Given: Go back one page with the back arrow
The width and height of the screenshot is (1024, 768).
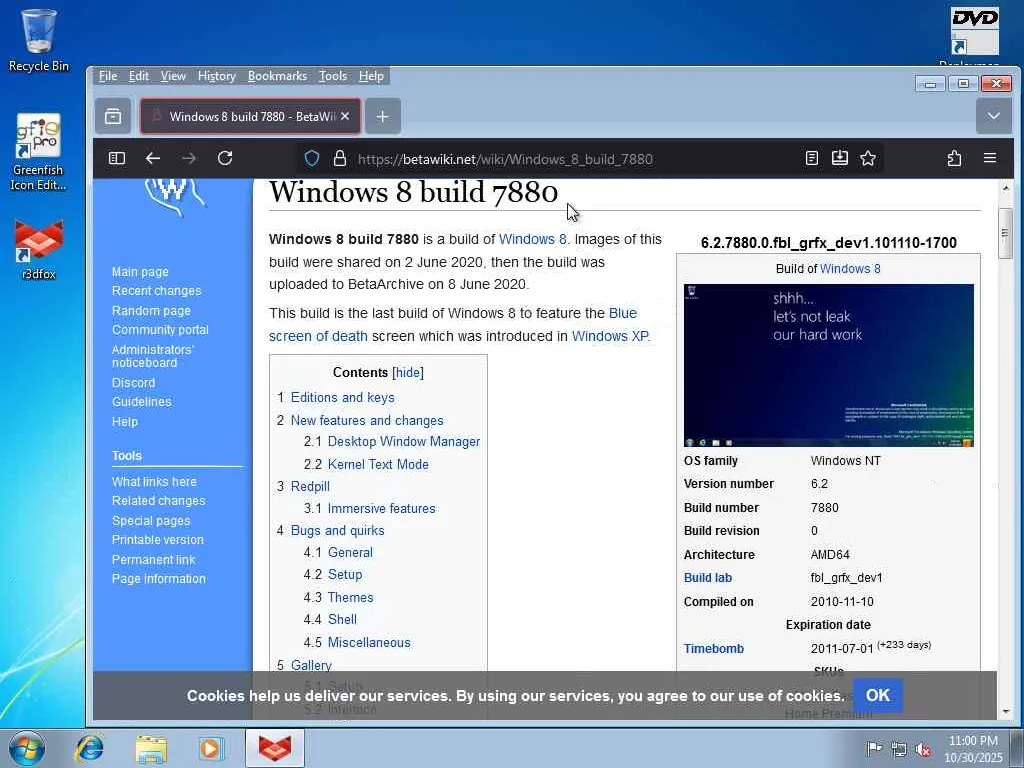Looking at the screenshot, I should tap(153, 158).
